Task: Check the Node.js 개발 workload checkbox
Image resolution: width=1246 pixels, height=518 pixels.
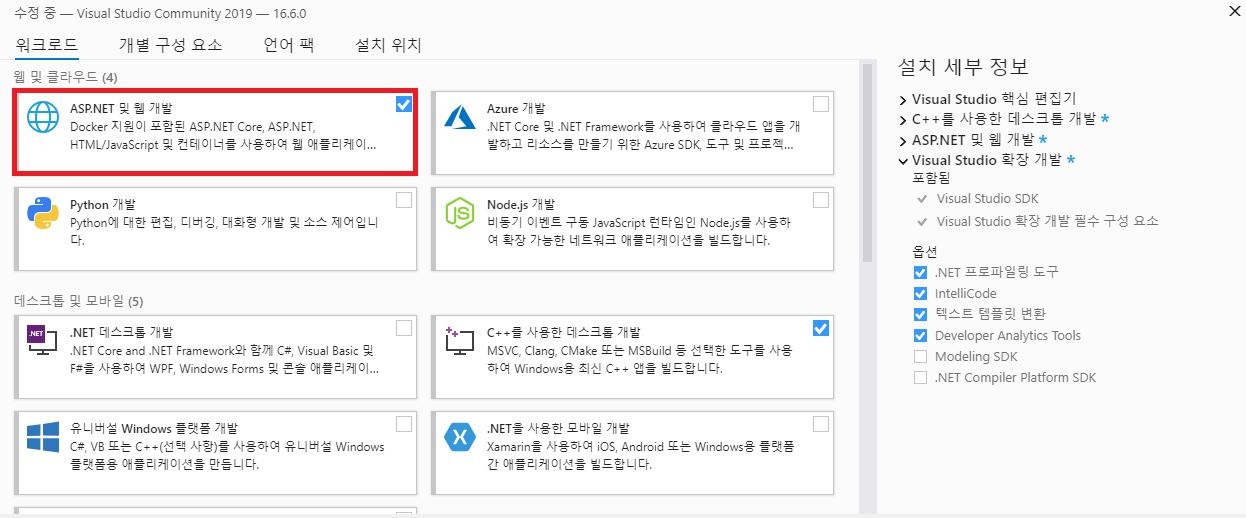Action: click(821, 200)
